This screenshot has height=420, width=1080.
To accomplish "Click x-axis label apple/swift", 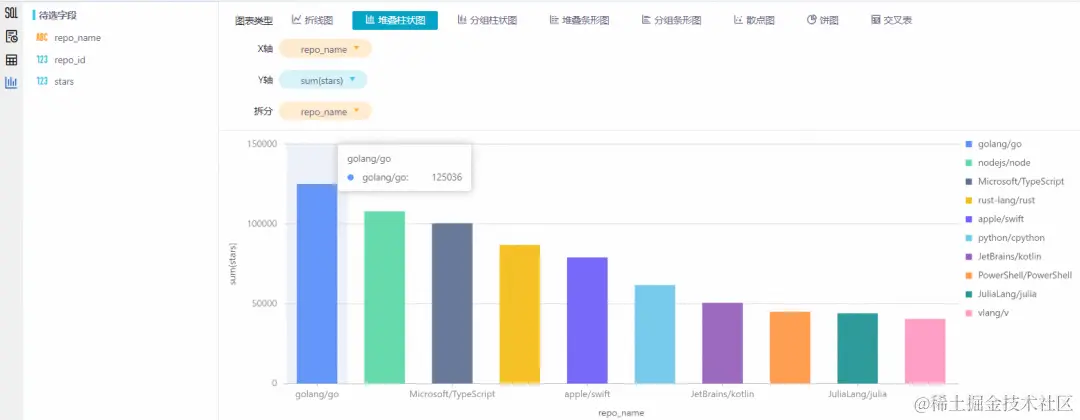I will 587,395.
